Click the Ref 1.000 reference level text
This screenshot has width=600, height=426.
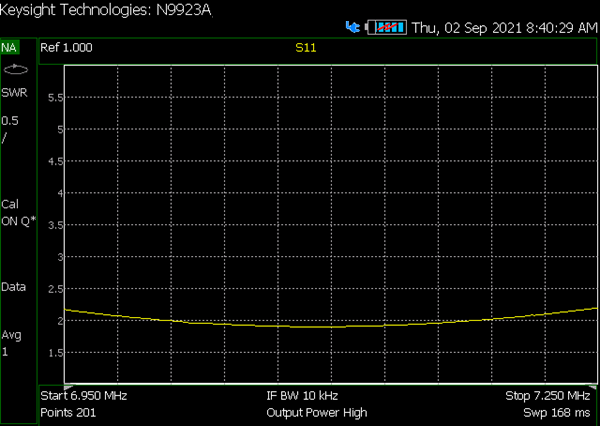66,47
